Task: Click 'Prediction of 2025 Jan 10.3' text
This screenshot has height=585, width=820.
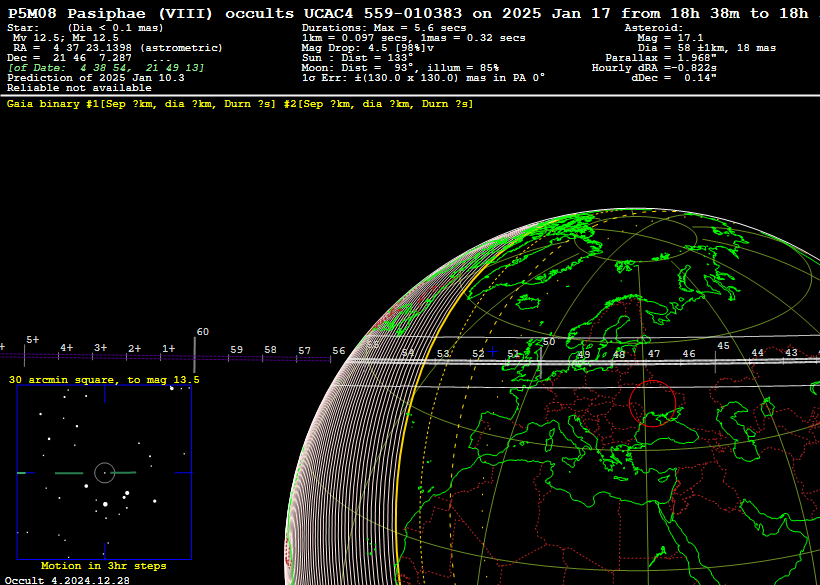Action: (x=96, y=78)
